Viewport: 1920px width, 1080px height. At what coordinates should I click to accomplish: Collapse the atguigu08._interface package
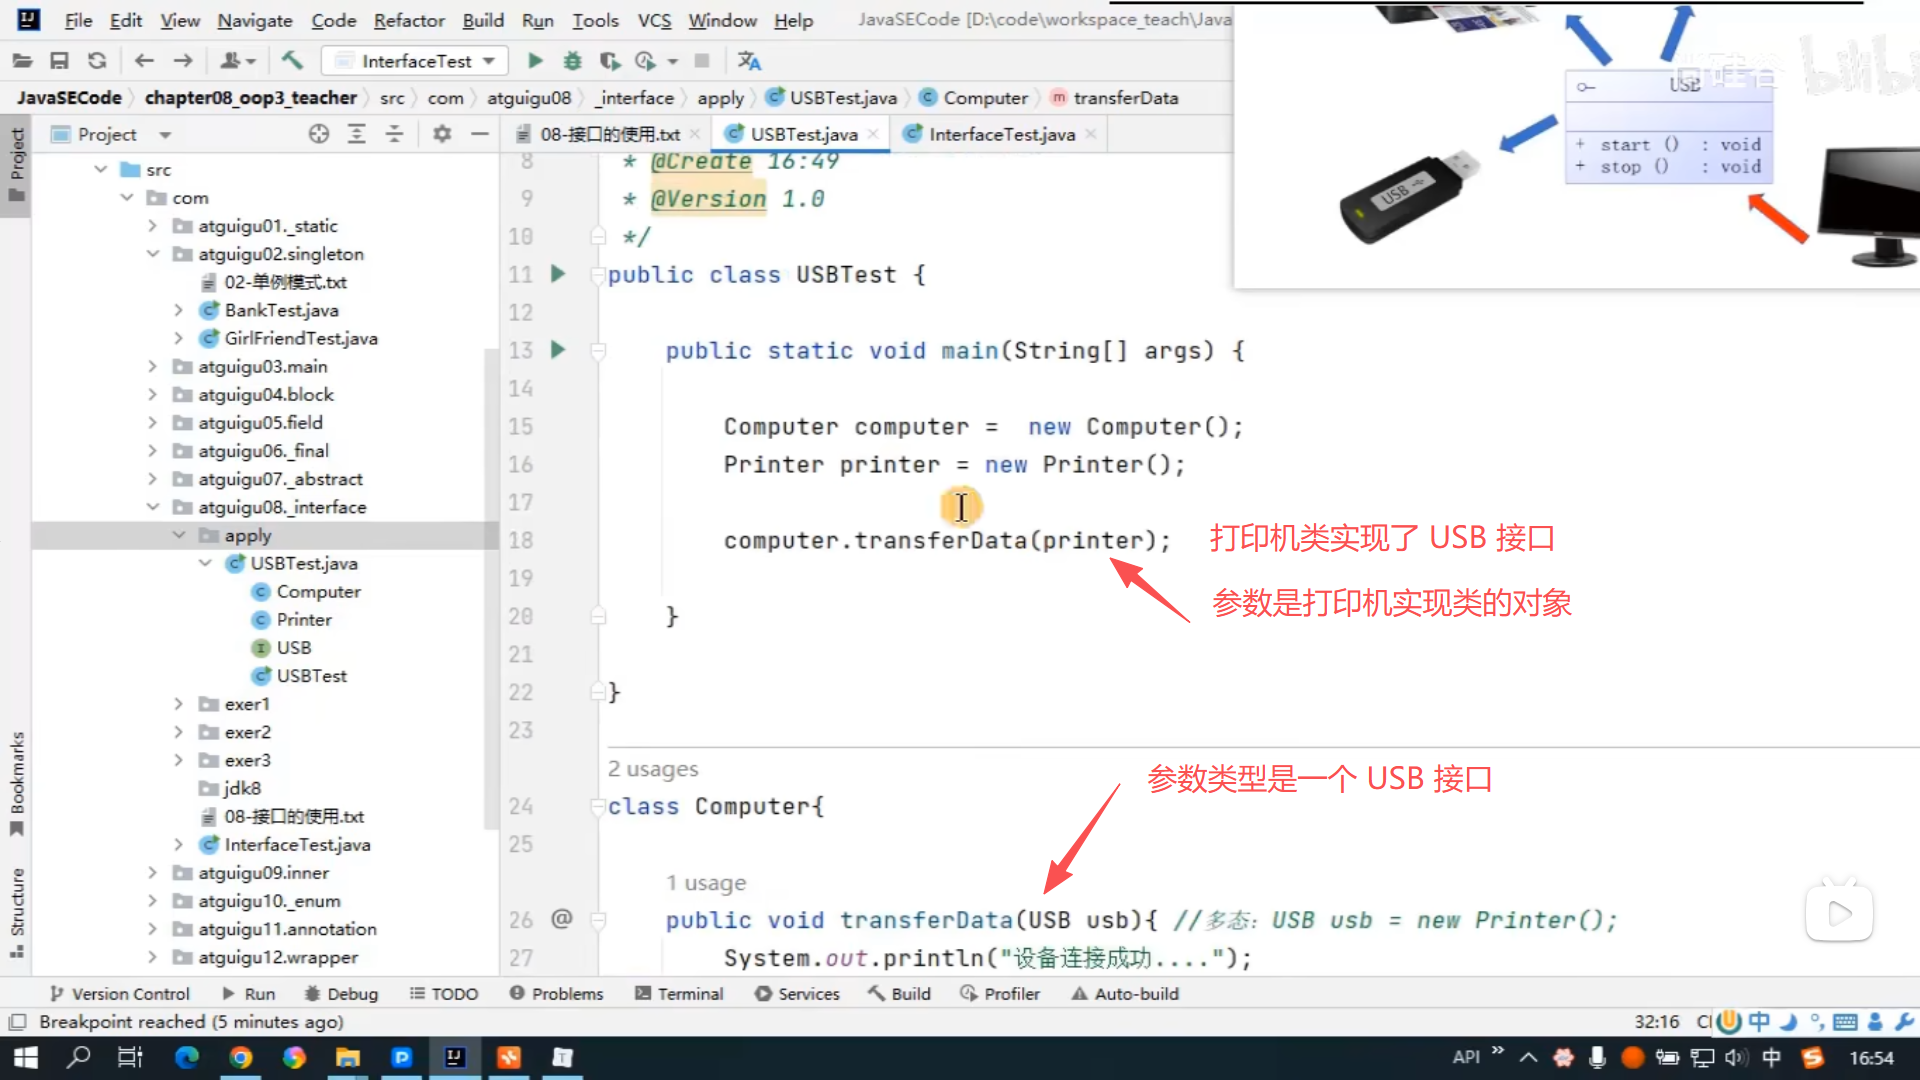pyautogui.click(x=153, y=507)
